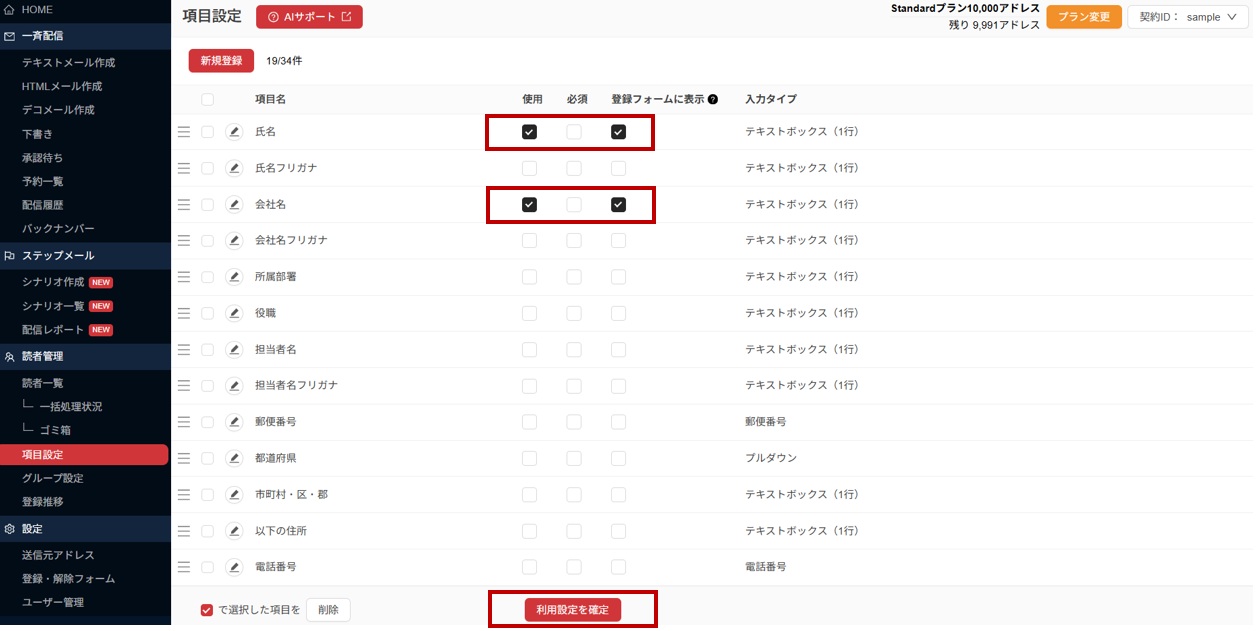Image resolution: width=1258 pixels, height=631 pixels.
Task: Open the edit pencil for 郵便番号 row
Action: pos(234,422)
